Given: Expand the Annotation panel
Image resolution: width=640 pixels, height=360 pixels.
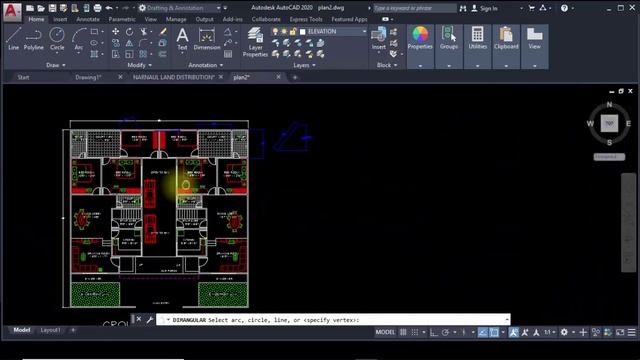Looking at the screenshot, I should (205, 65).
